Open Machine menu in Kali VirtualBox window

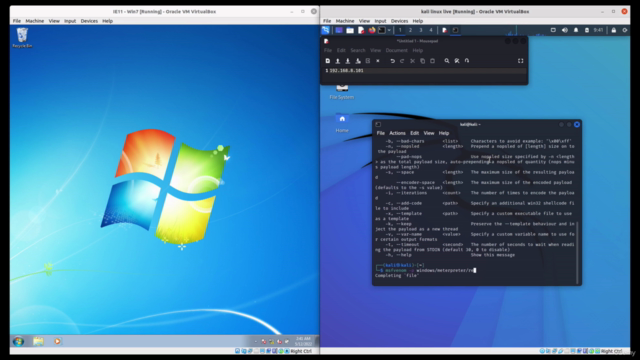click(x=345, y=21)
